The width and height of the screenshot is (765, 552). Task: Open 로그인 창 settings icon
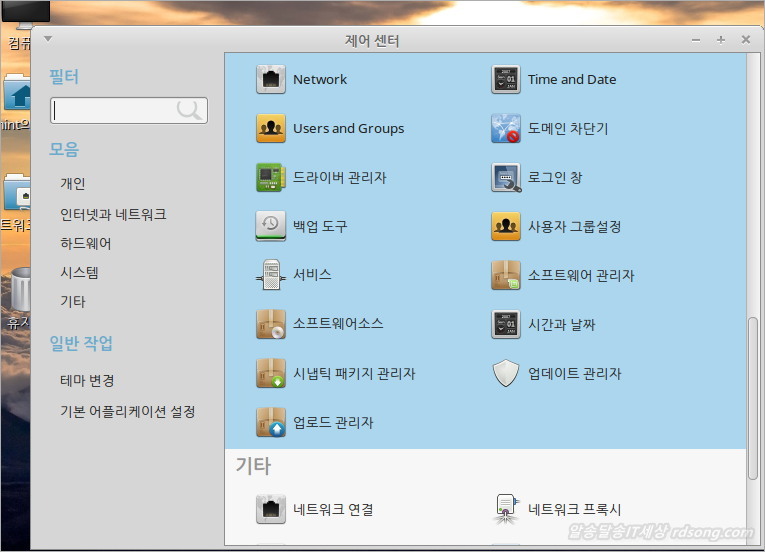coord(506,178)
